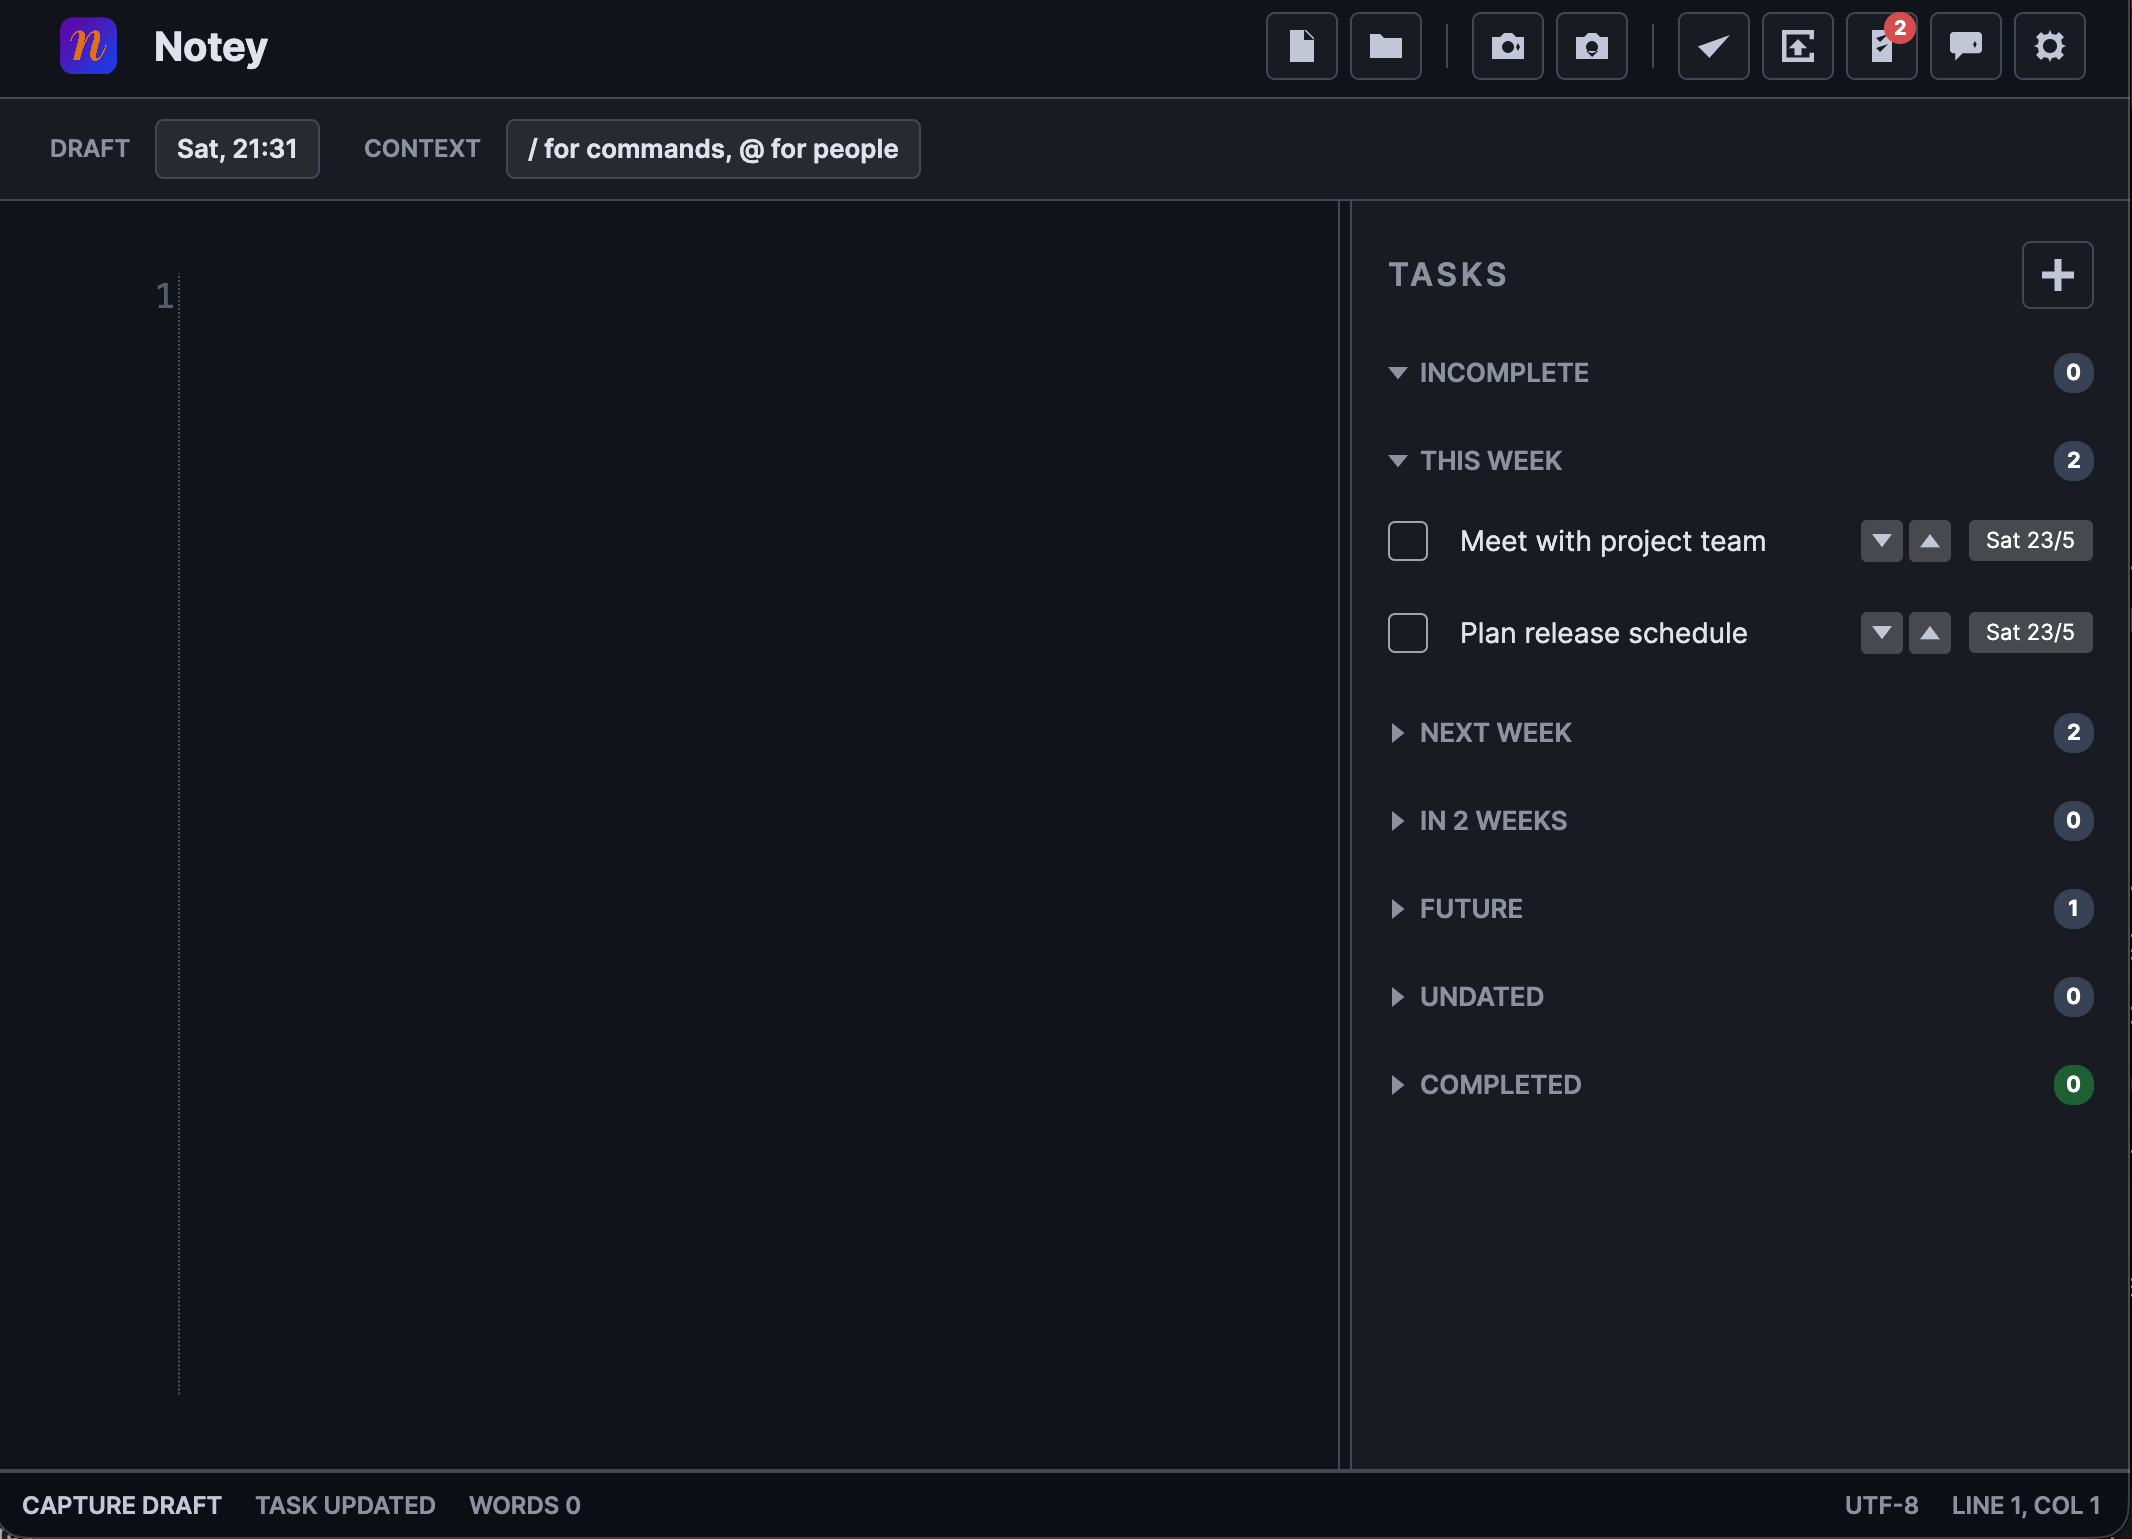This screenshot has width=2132, height=1539.
Task: Add a new task with the plus button
Action: click(2057, 275)
